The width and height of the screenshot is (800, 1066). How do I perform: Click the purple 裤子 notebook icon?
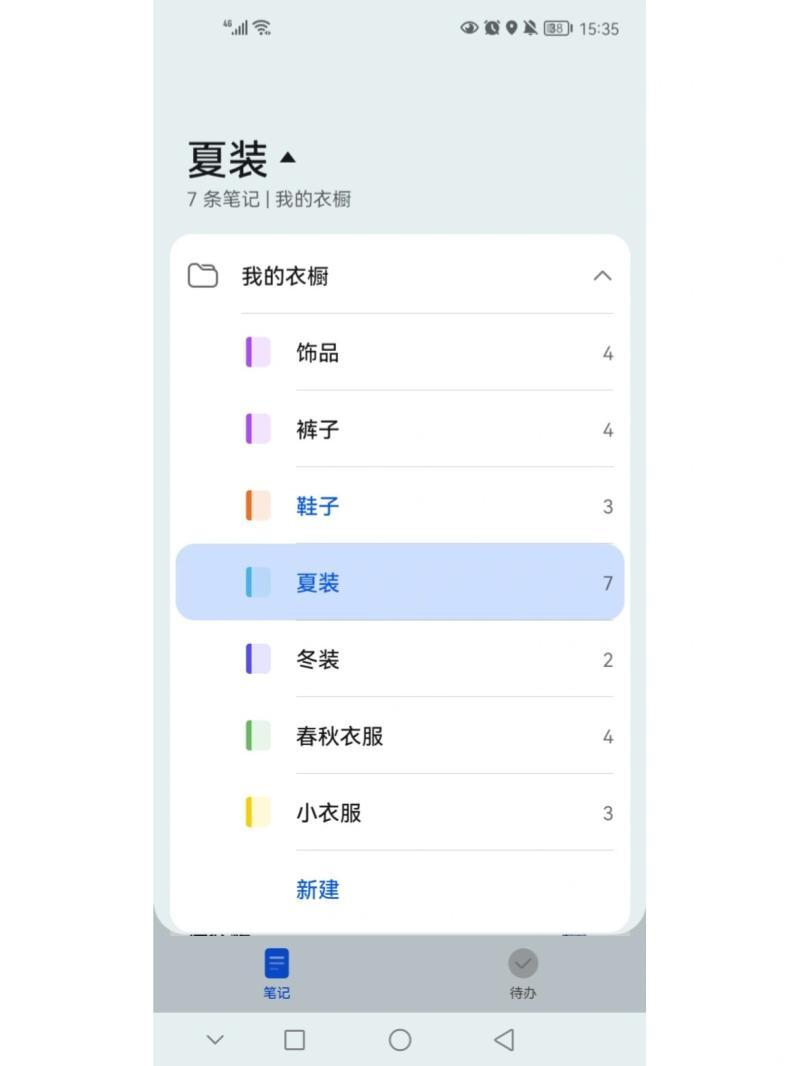point(258,429)
